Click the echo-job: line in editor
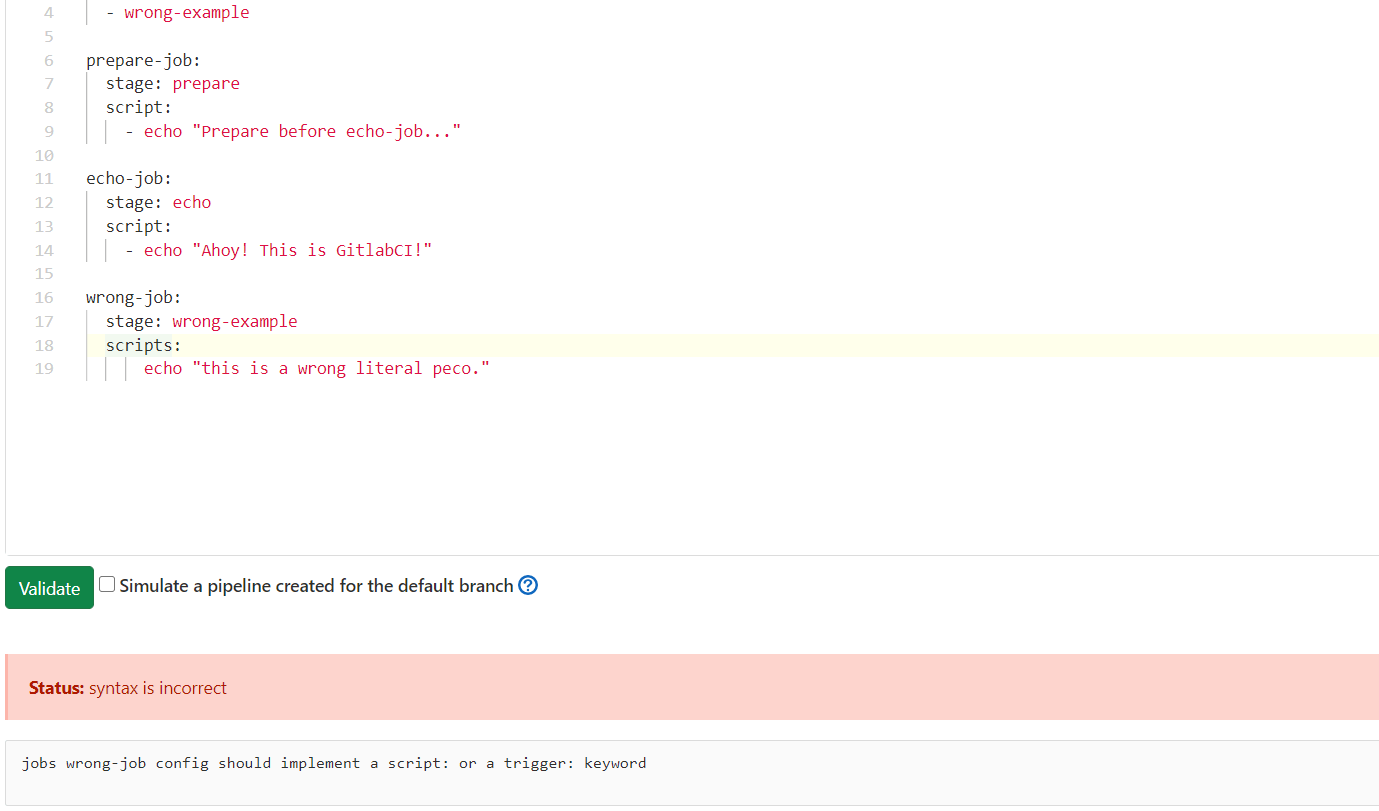The height and width of the screenshot is (811, 1379). tap(129, 178)
